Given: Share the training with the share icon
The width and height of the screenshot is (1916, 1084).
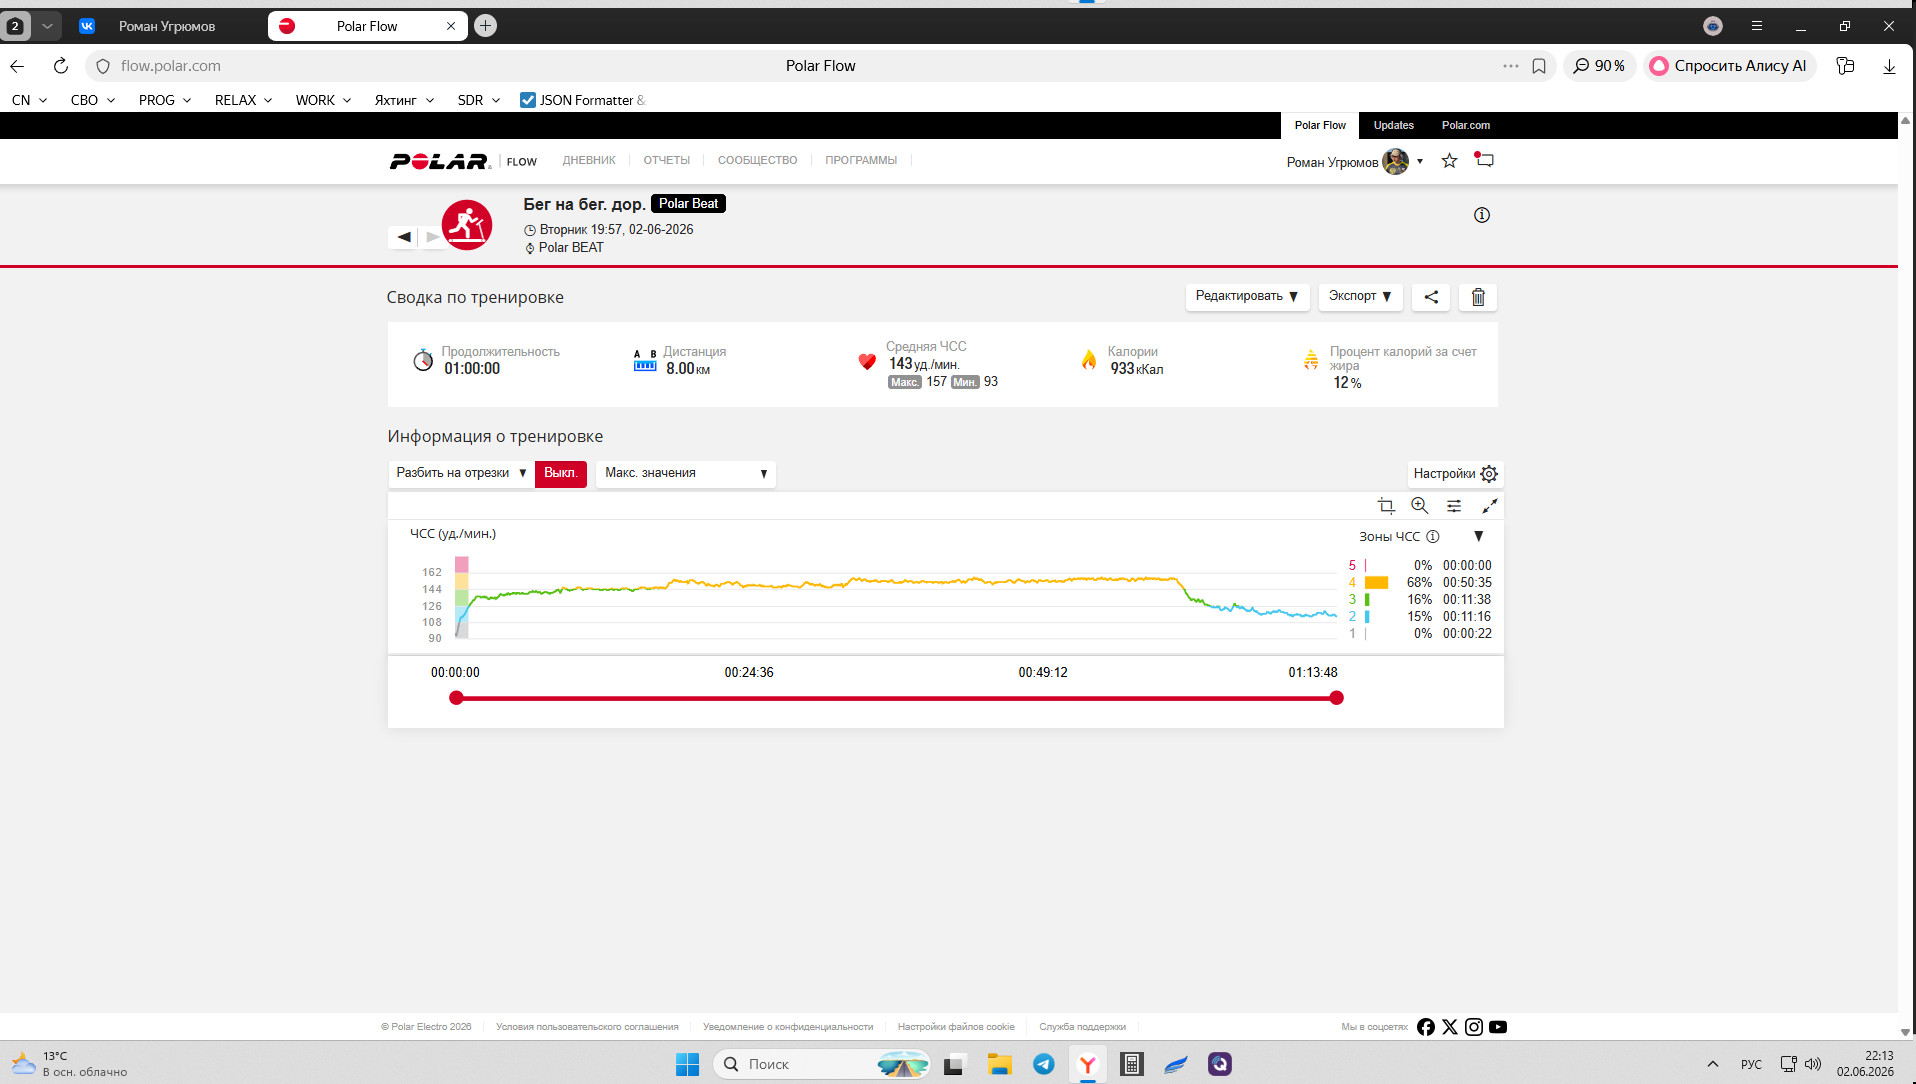Looking at the screenshot, I should tap(1431, 297).
